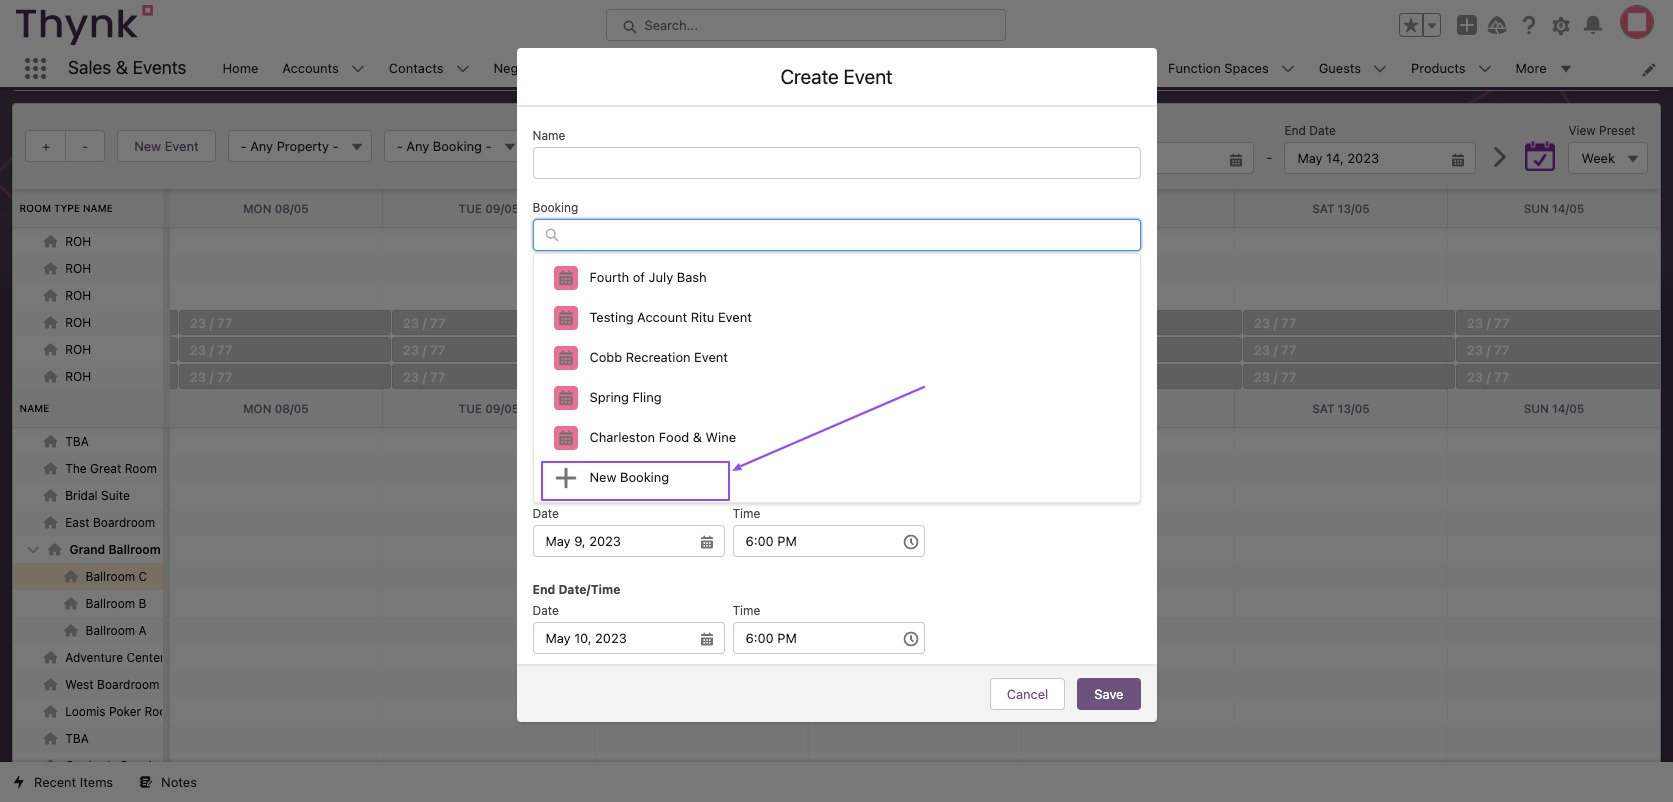Choose Fourth of July Bash booking
1673x802 pixels.
(x=647, y=278)
